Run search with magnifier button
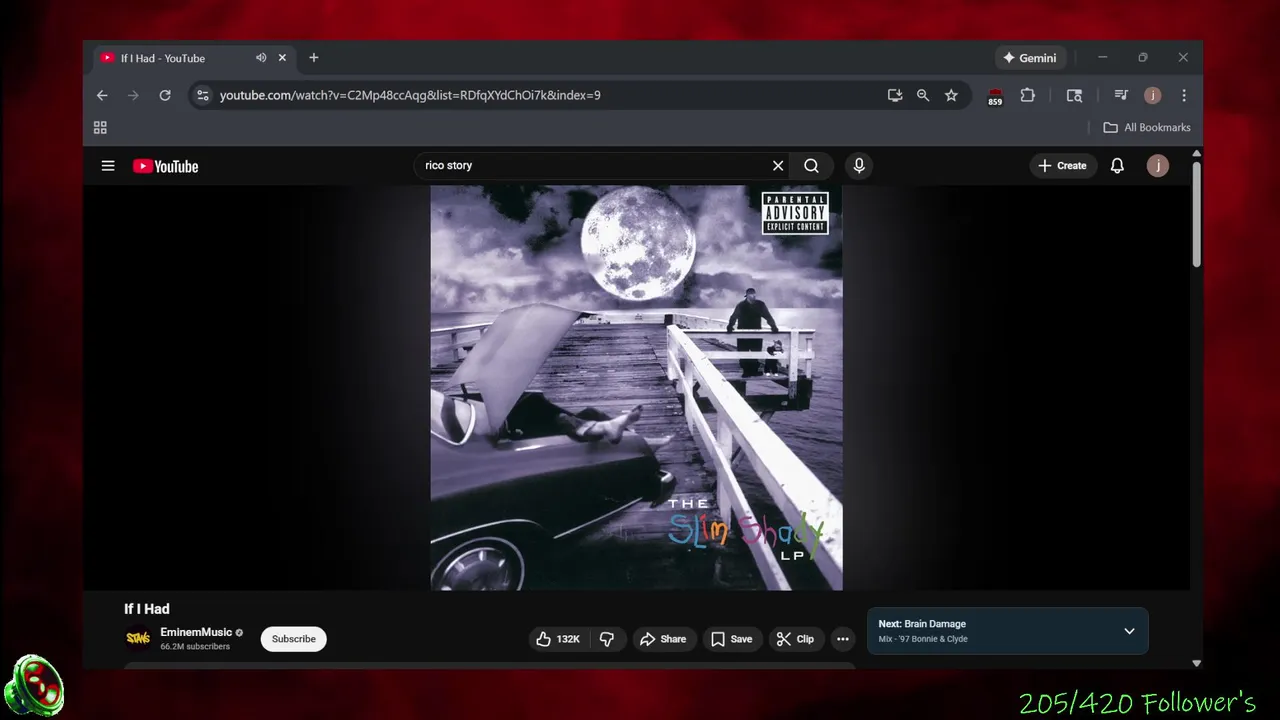 [811, 166]
